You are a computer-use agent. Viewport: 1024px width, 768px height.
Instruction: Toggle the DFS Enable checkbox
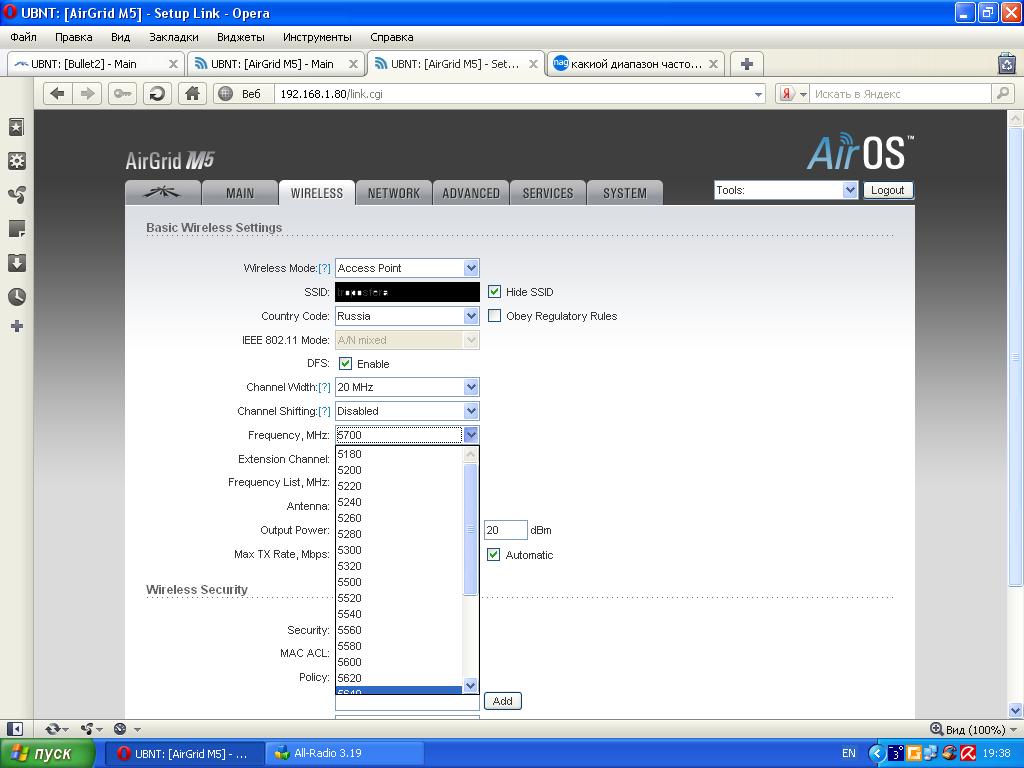pyautogui.click(x=345, y=364)
